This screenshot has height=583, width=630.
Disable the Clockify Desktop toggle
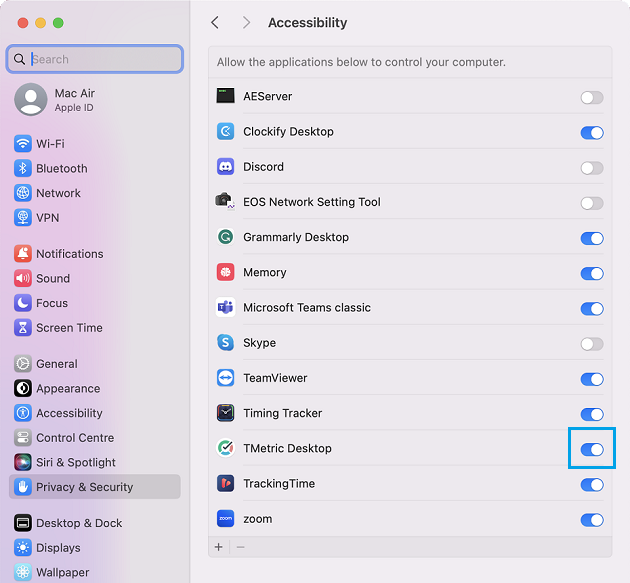tap(592, 133)
